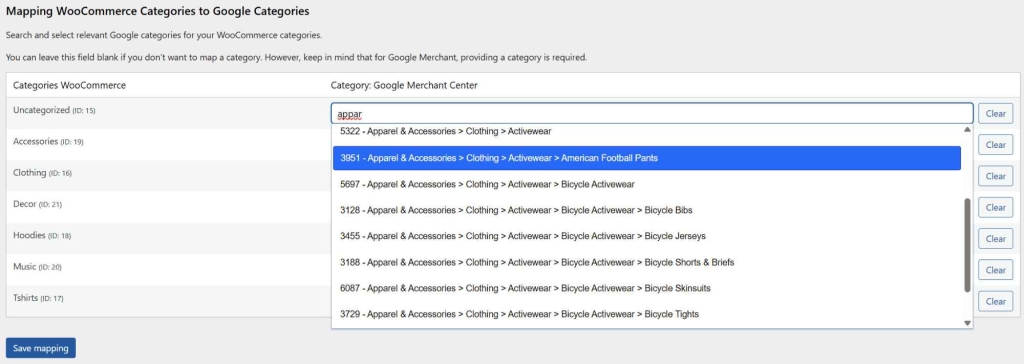Click the dropdown list scroll-up arrow
1024x364 pixels.
coord(967,129)
